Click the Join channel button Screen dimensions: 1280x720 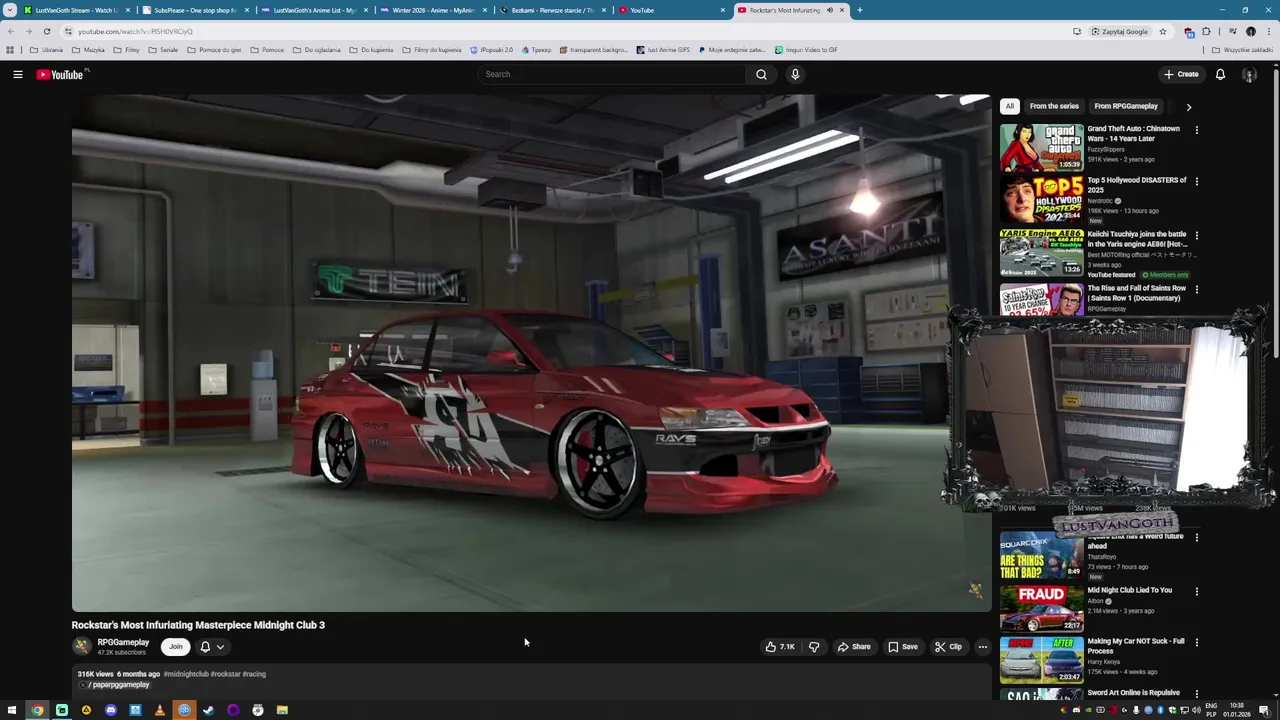point(176,647)
